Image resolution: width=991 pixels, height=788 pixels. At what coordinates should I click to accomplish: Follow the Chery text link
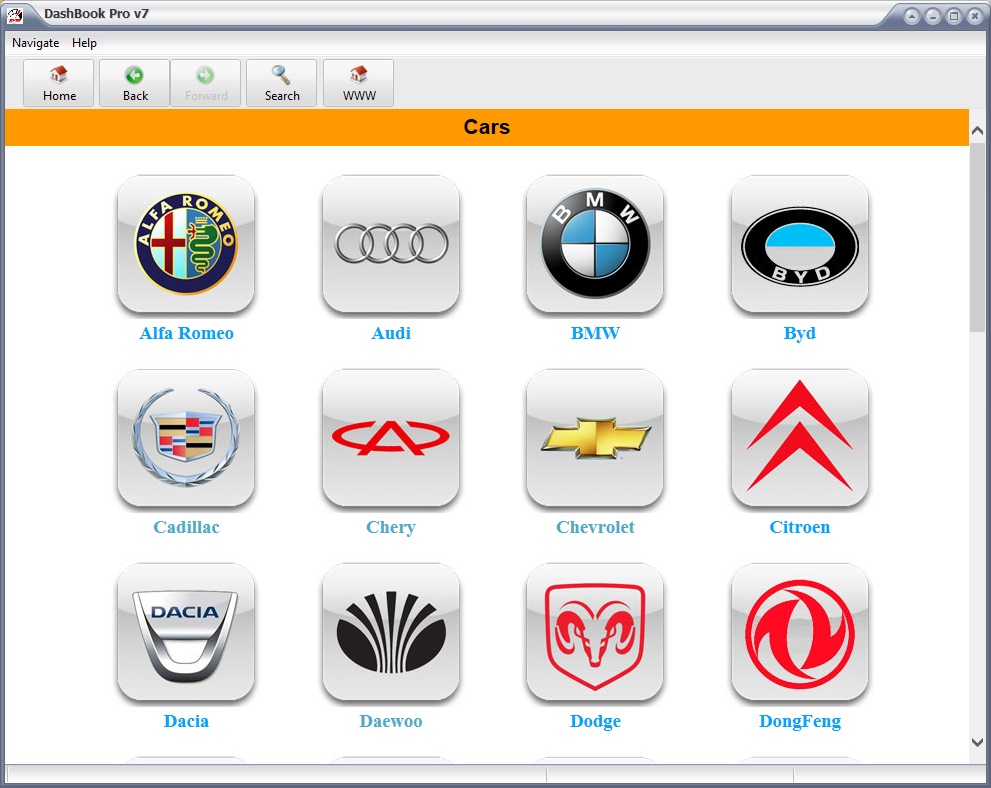391,527
